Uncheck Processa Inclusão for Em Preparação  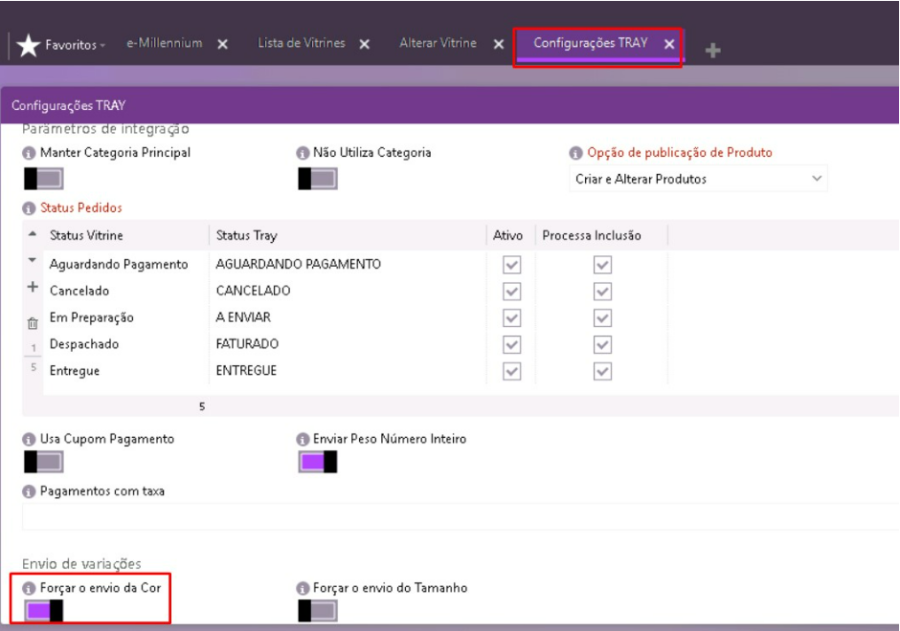[603, 318]
